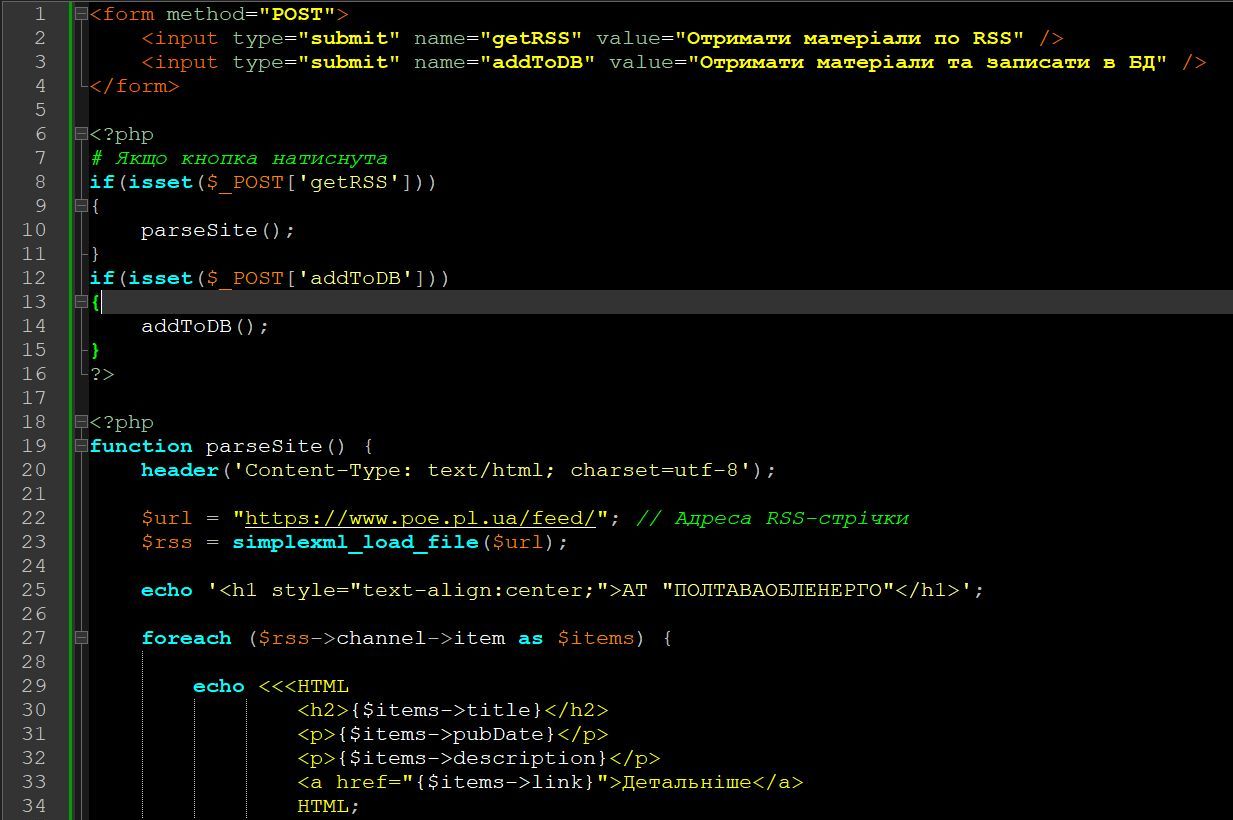Click line number 8 in the margin
The image size is (1233, 820).
tap(40, 182)
